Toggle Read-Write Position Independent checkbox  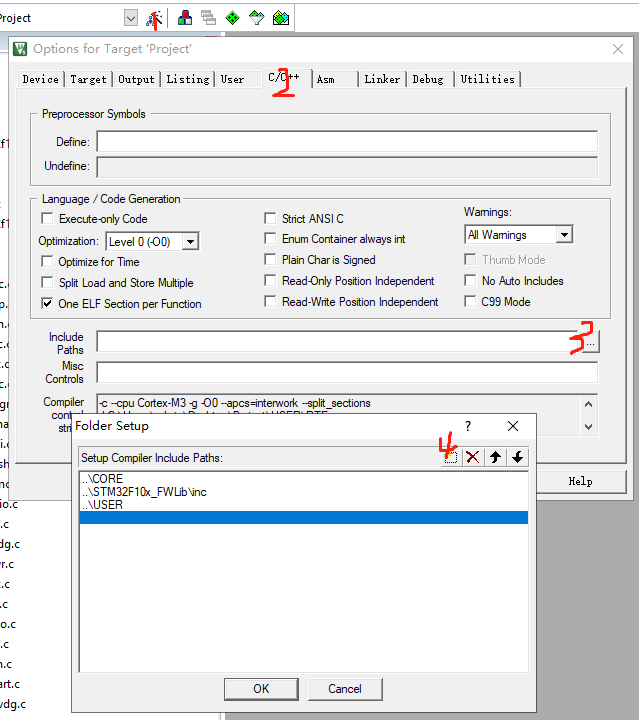click(270, 301)
